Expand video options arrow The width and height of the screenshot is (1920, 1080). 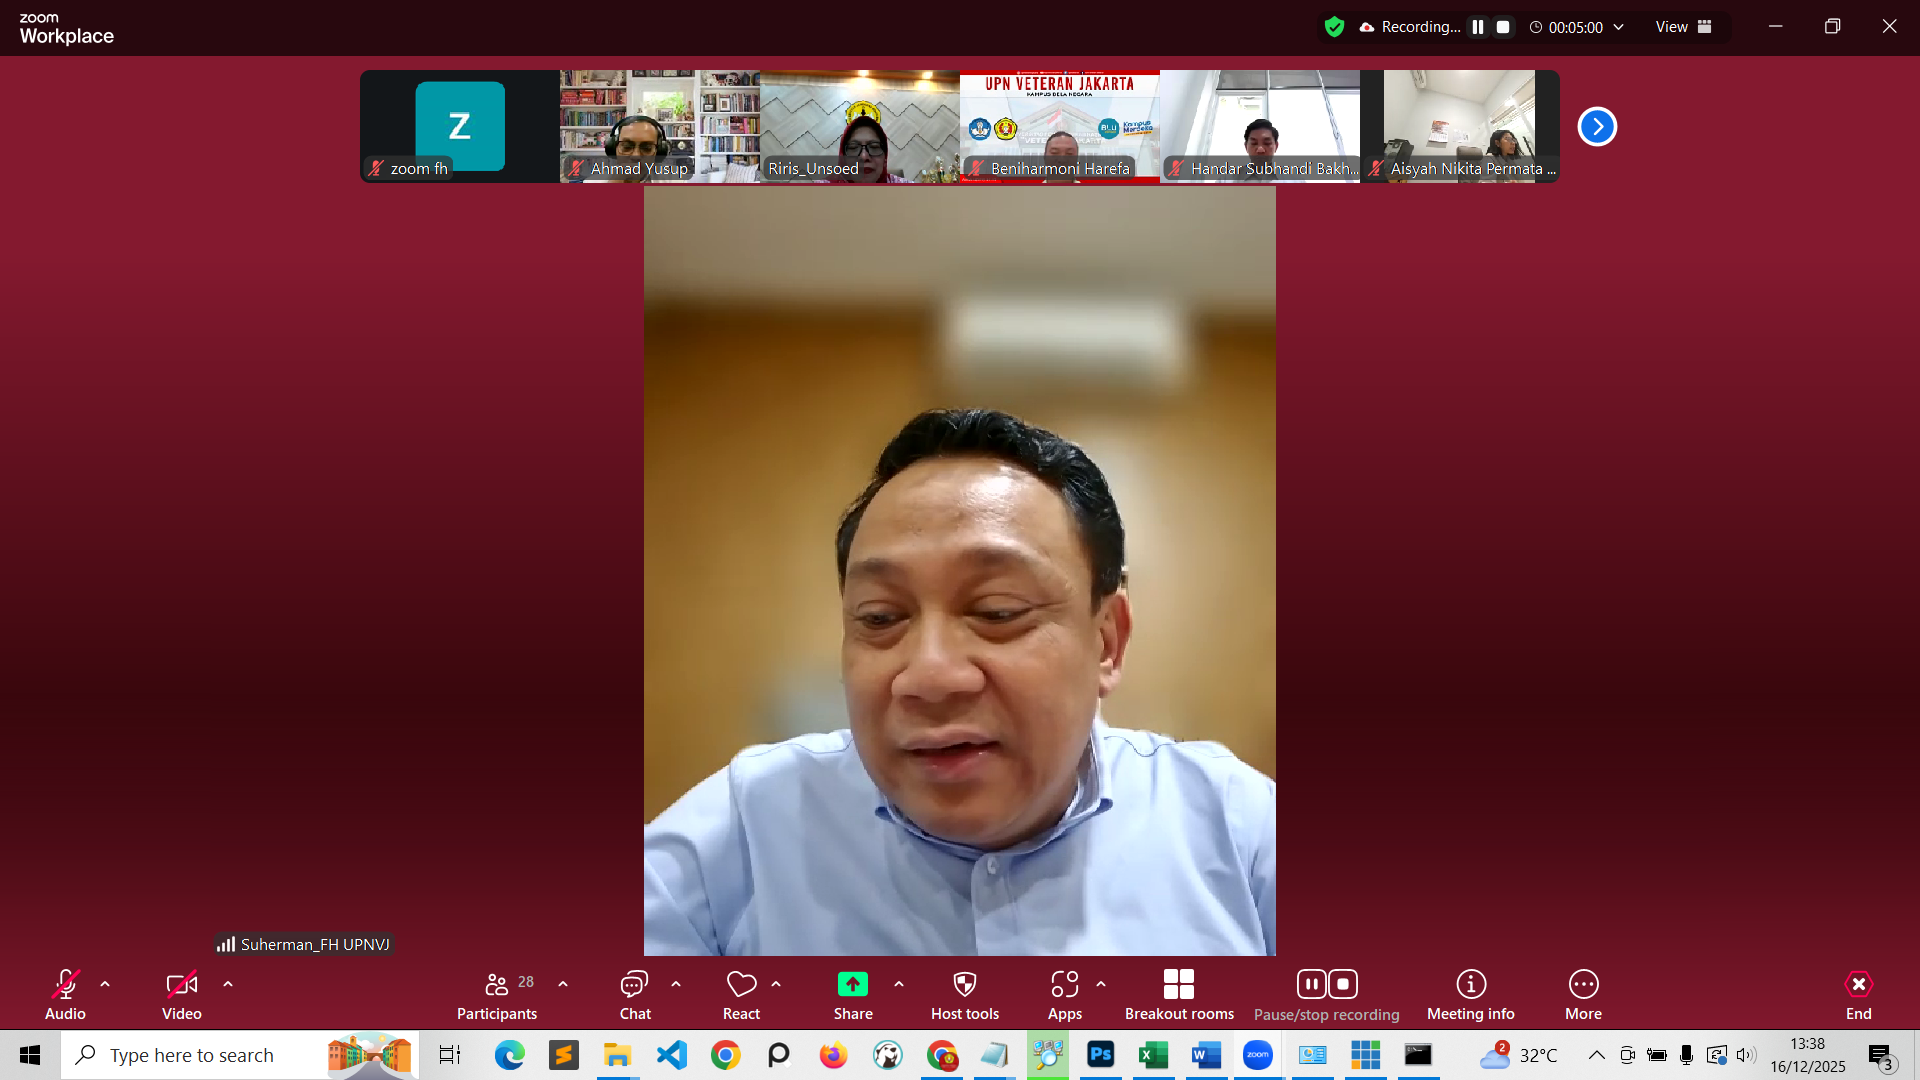pos(228,984)
